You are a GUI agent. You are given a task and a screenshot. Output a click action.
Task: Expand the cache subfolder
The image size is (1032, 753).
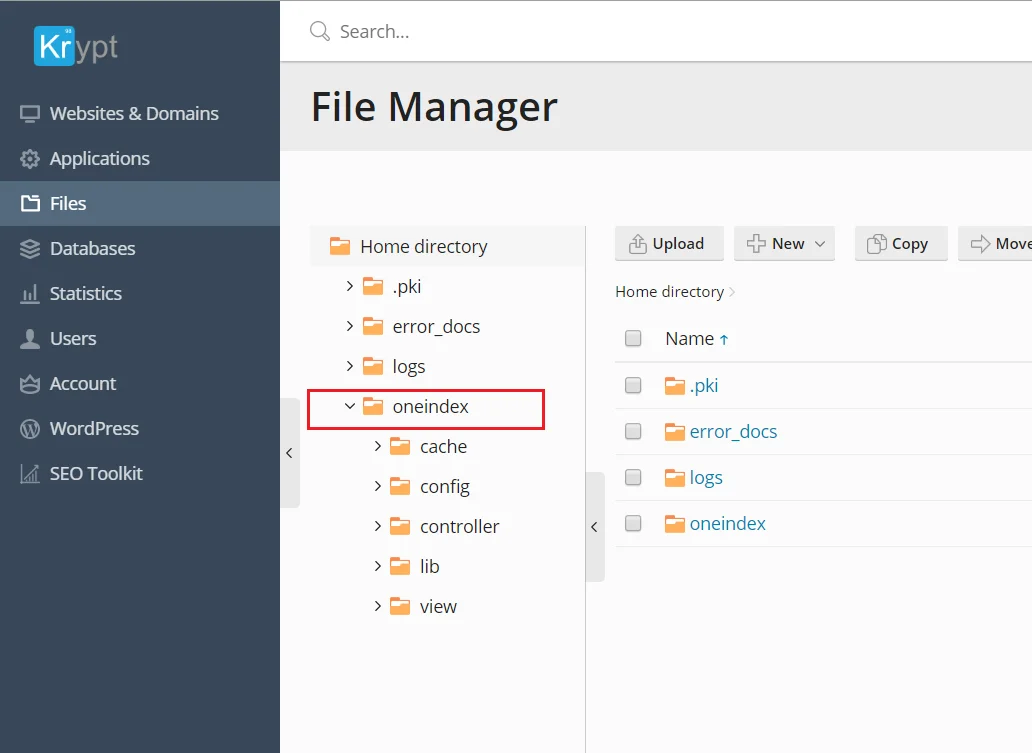point(378,446)
